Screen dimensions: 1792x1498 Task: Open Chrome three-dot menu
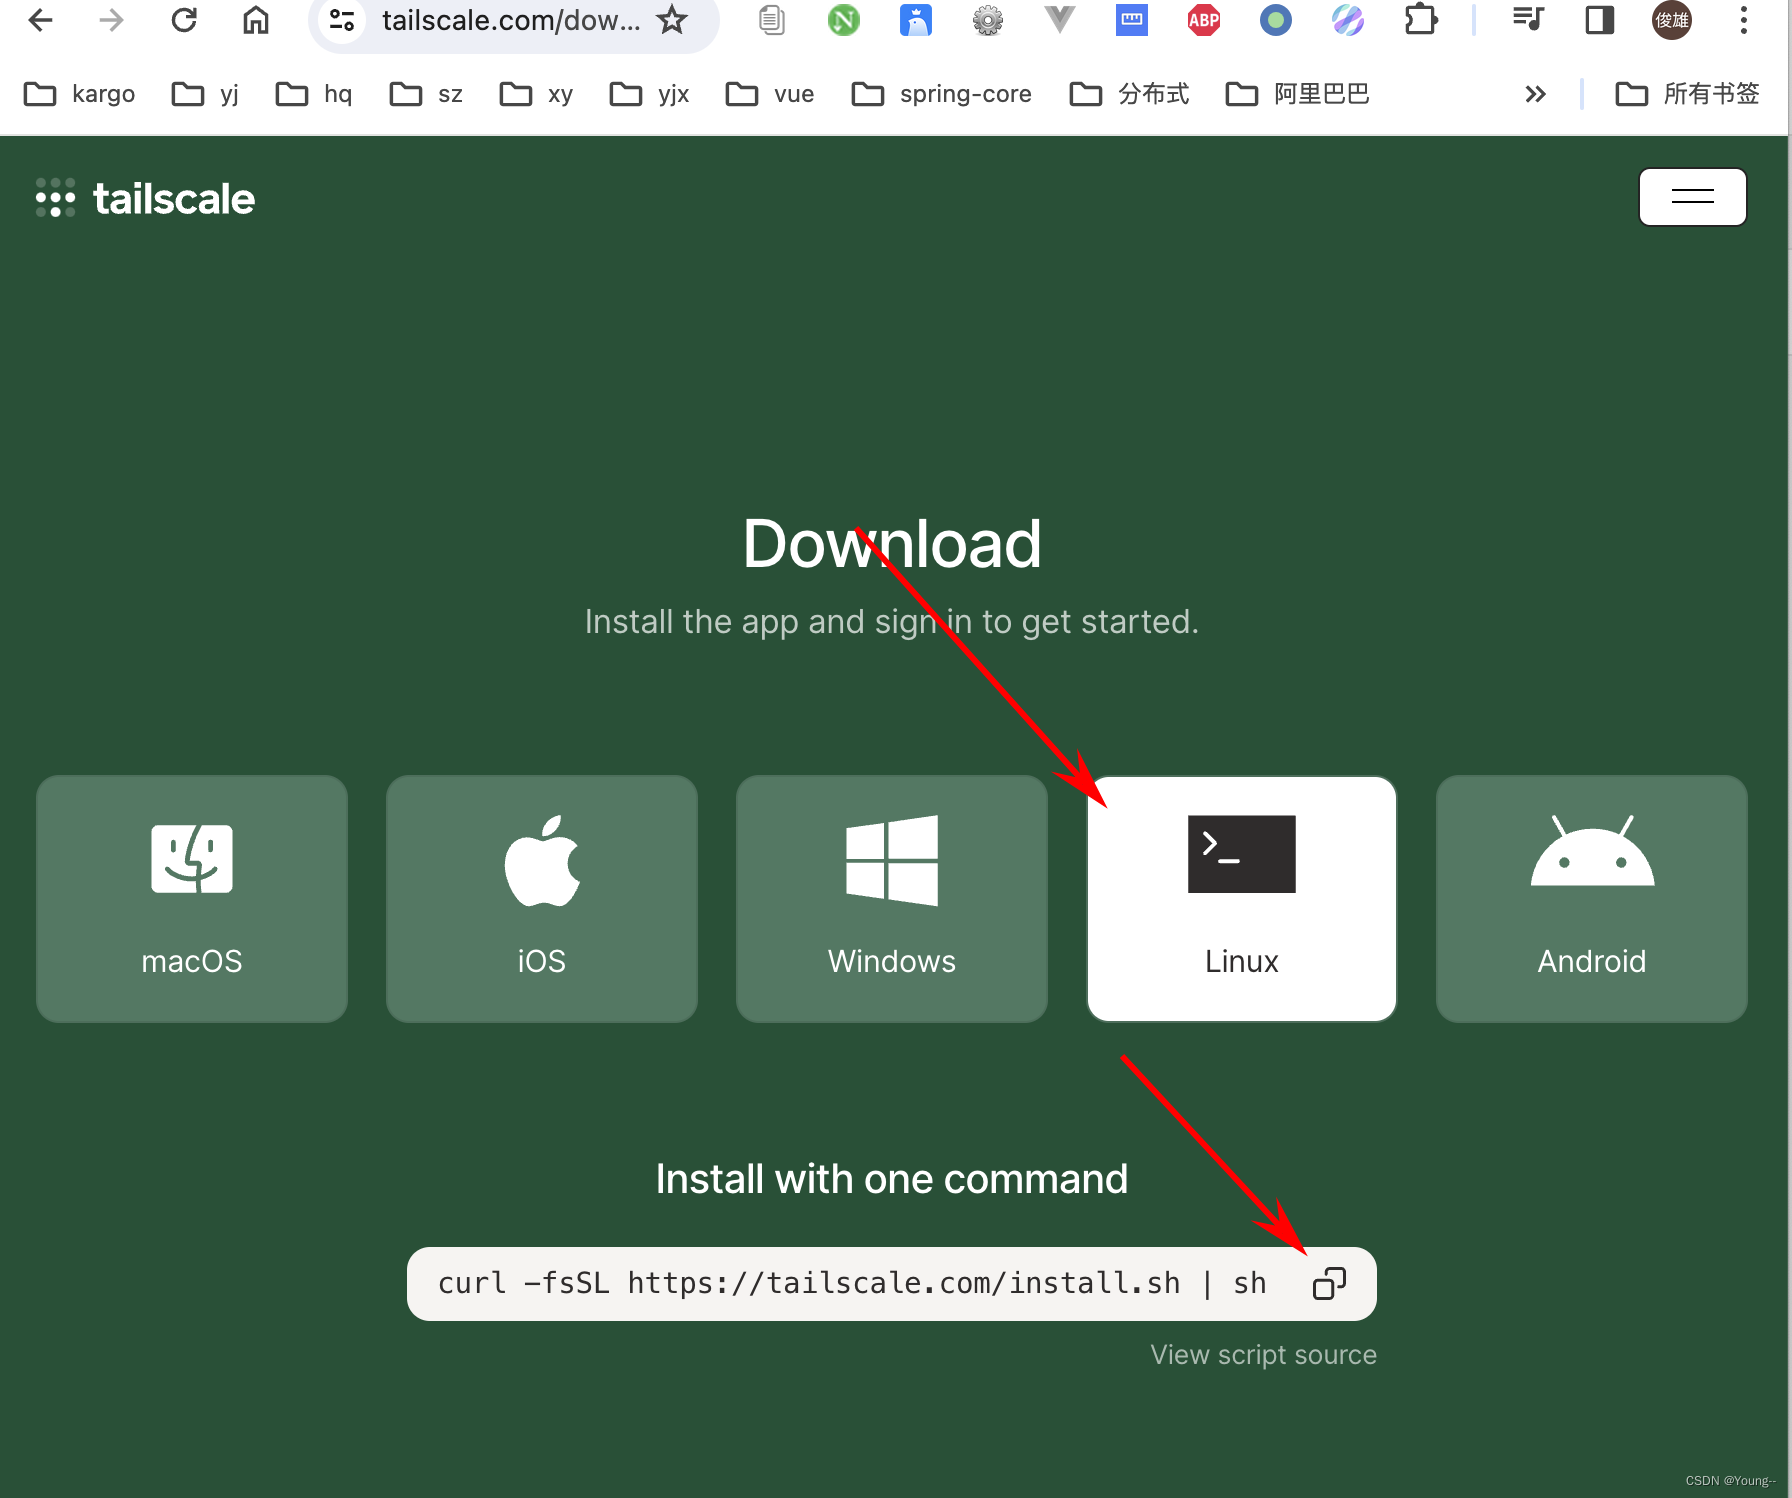(1744, 20)
